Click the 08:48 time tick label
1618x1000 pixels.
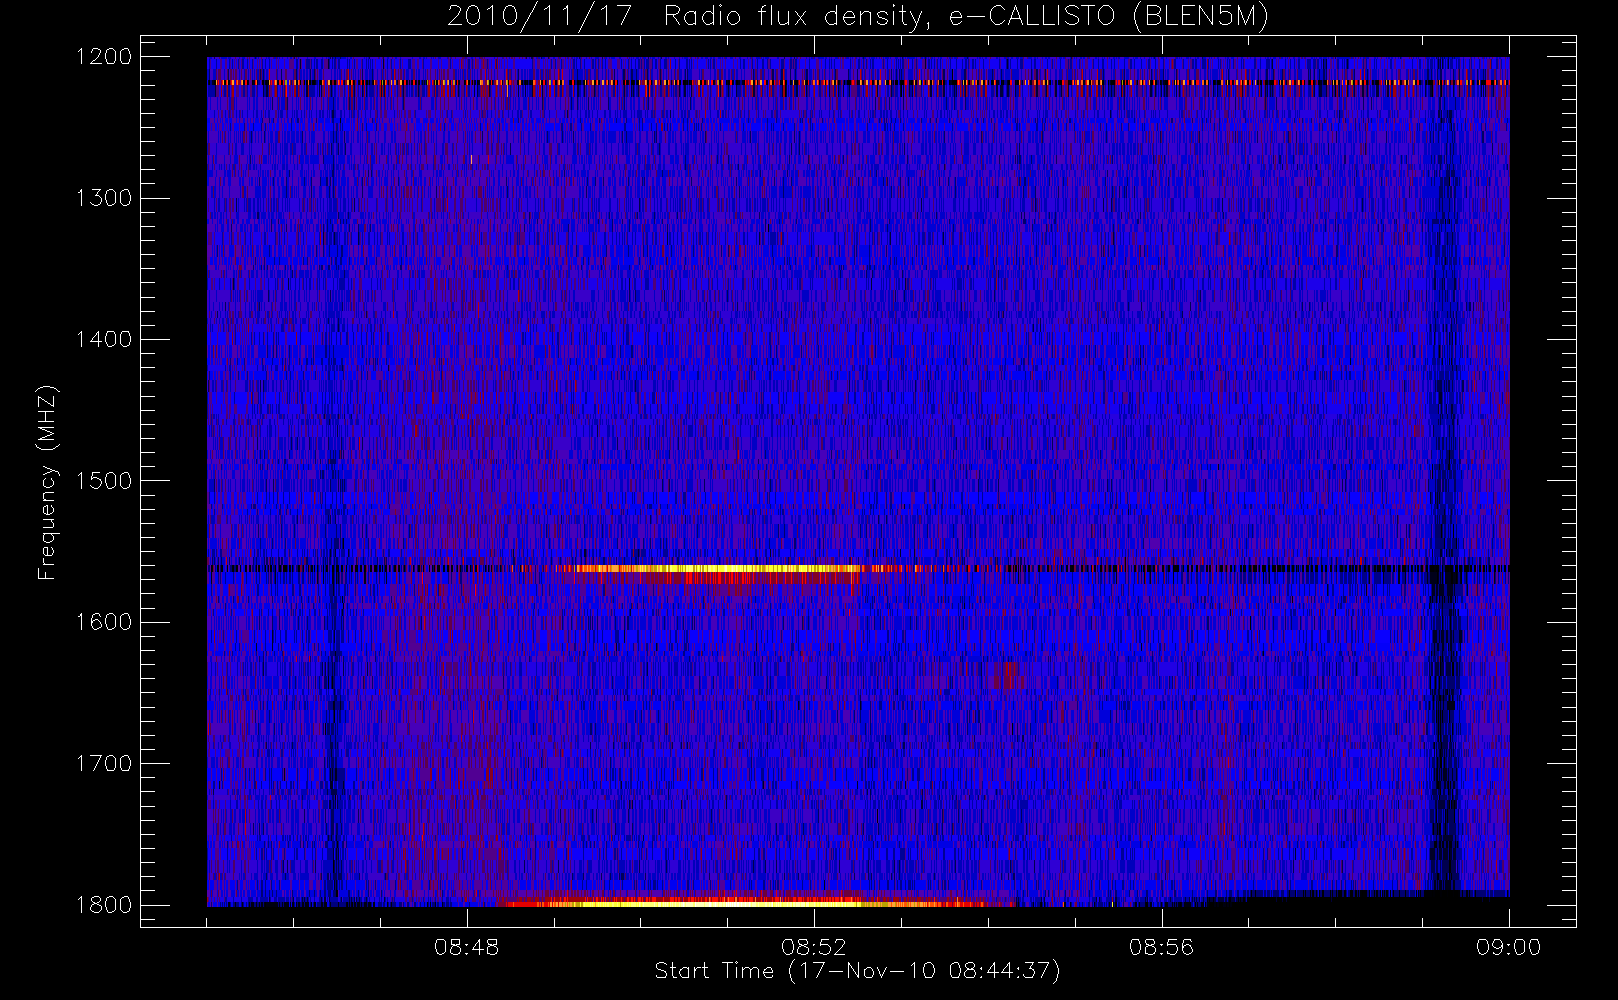pos(467,947)
